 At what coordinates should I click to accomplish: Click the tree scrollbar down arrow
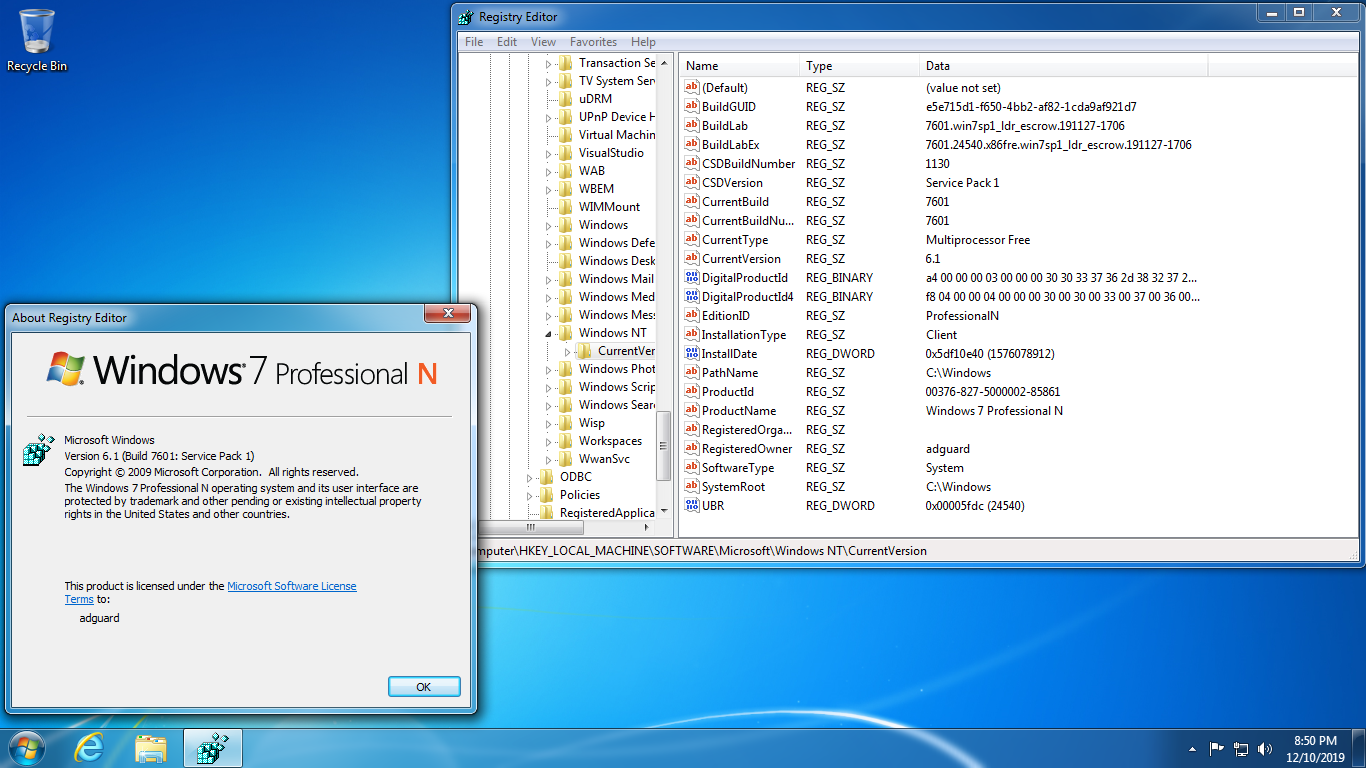664,512
